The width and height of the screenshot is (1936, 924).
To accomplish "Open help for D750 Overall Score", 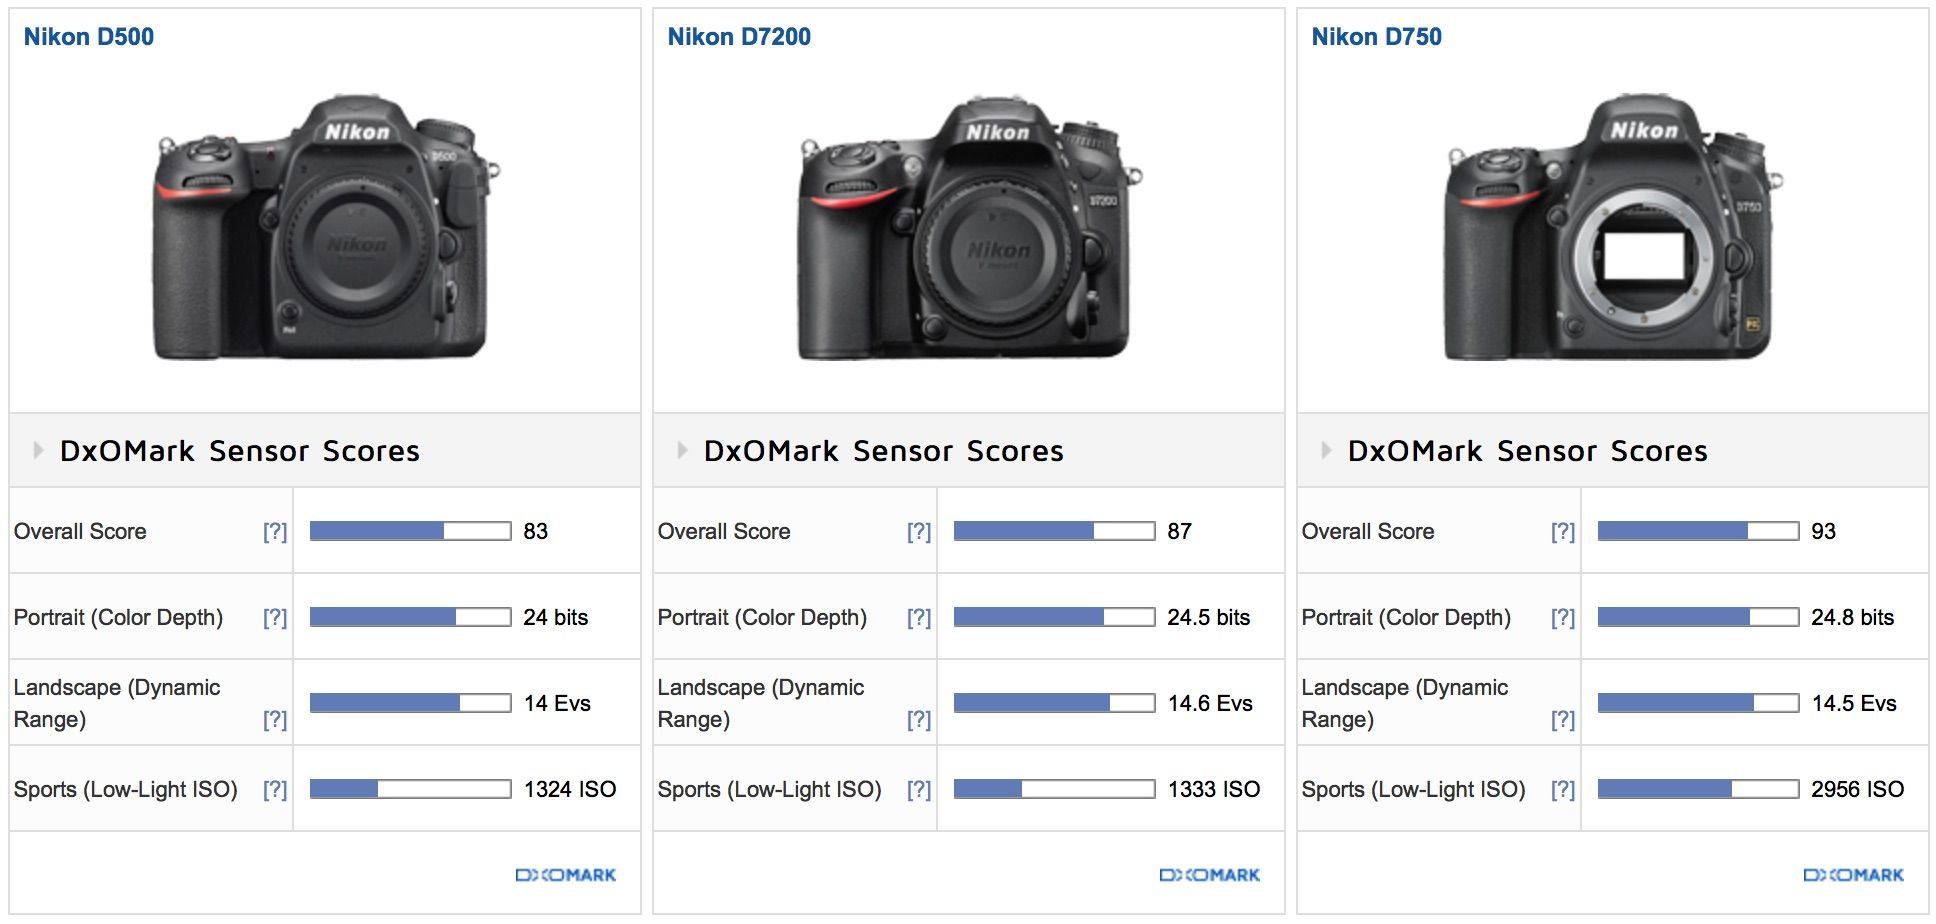I will coord(1563,532).
